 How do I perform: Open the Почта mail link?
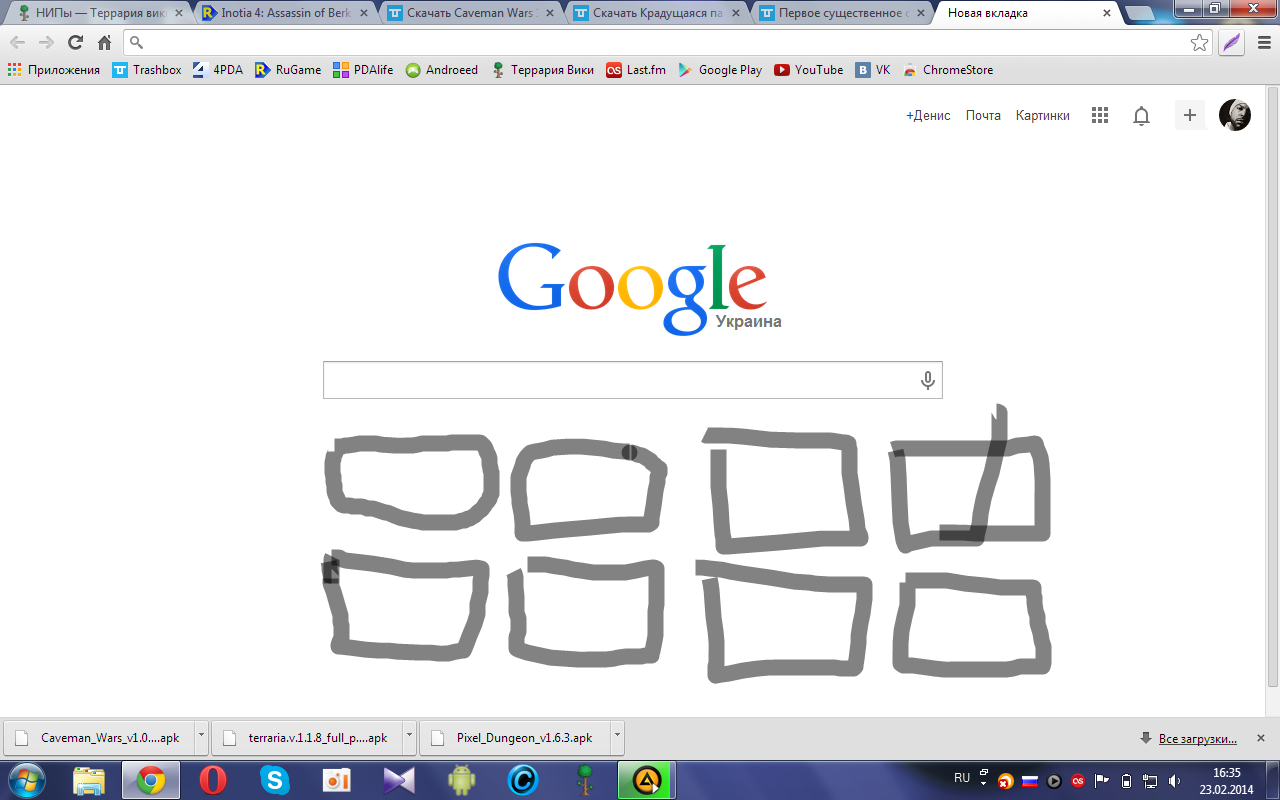983,116
